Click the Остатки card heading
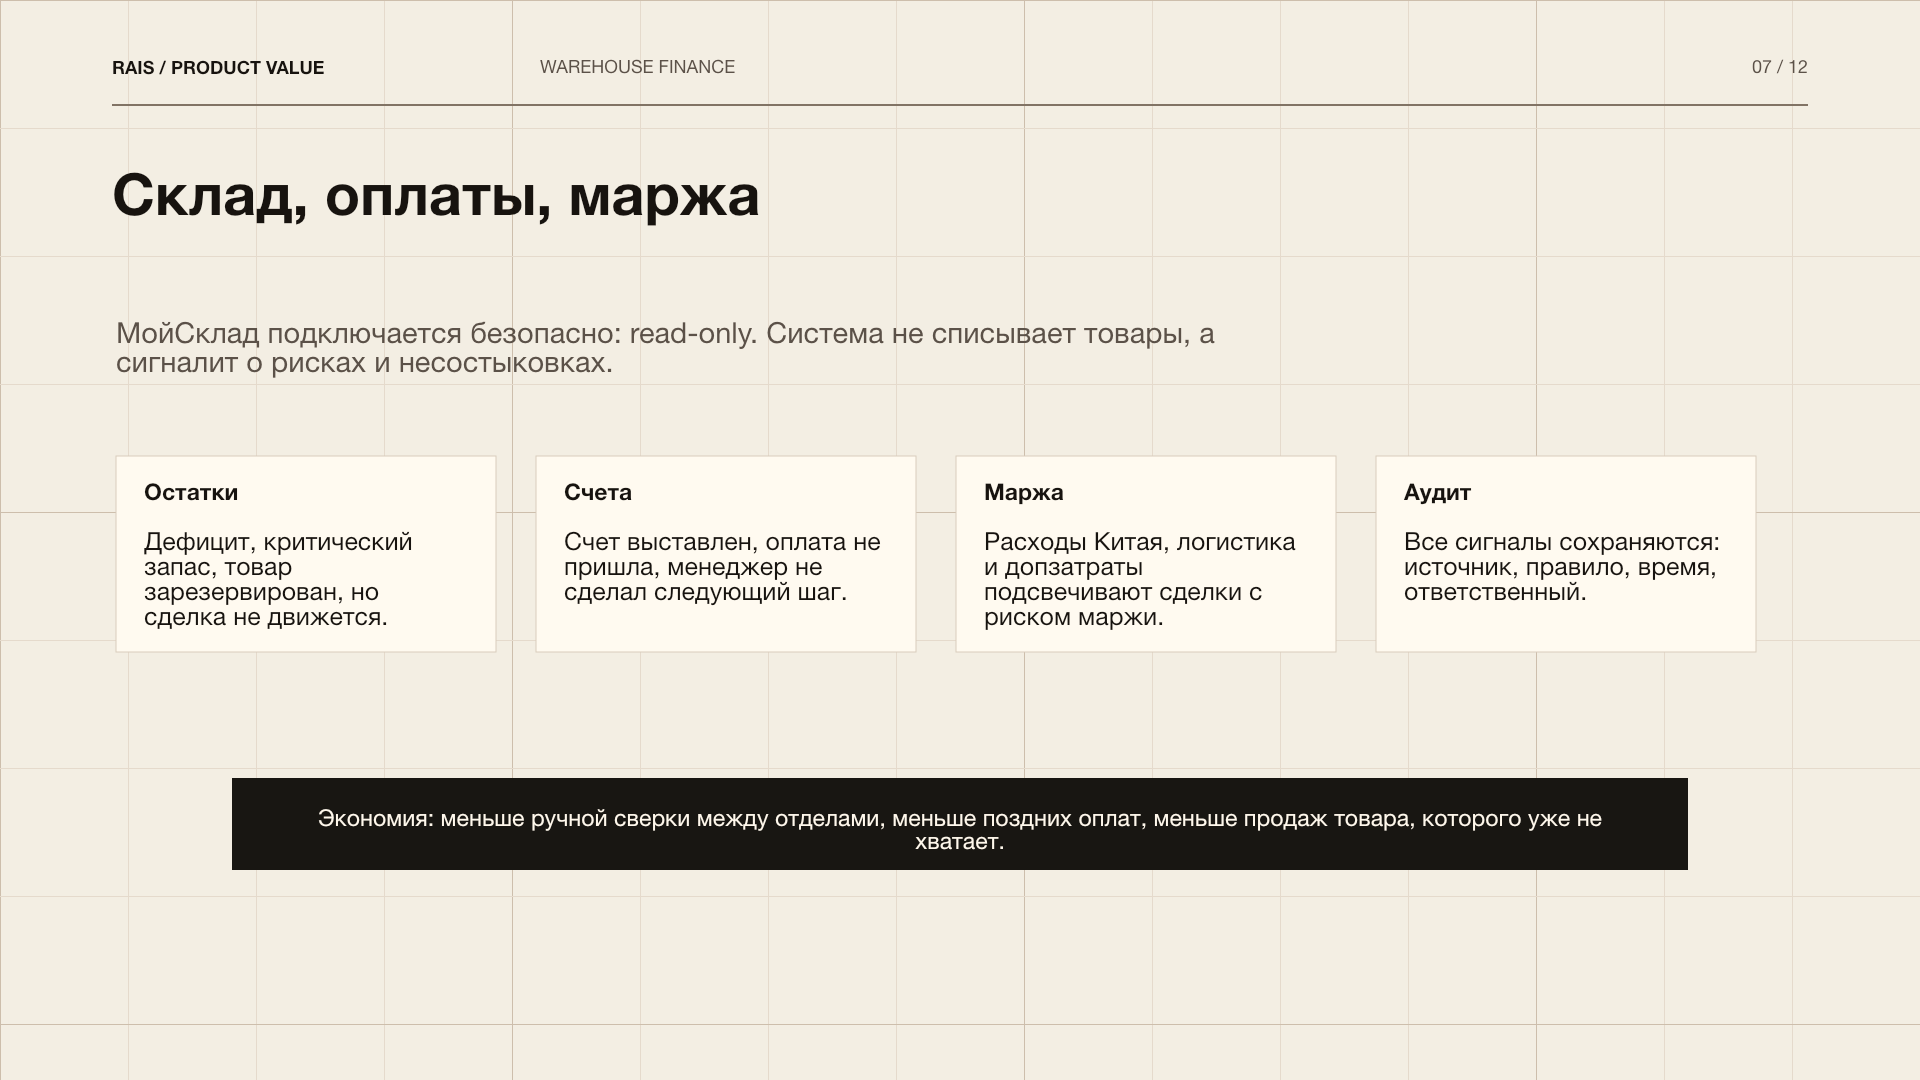The height and width of the screenshot is (1080, 1920). 191,492
